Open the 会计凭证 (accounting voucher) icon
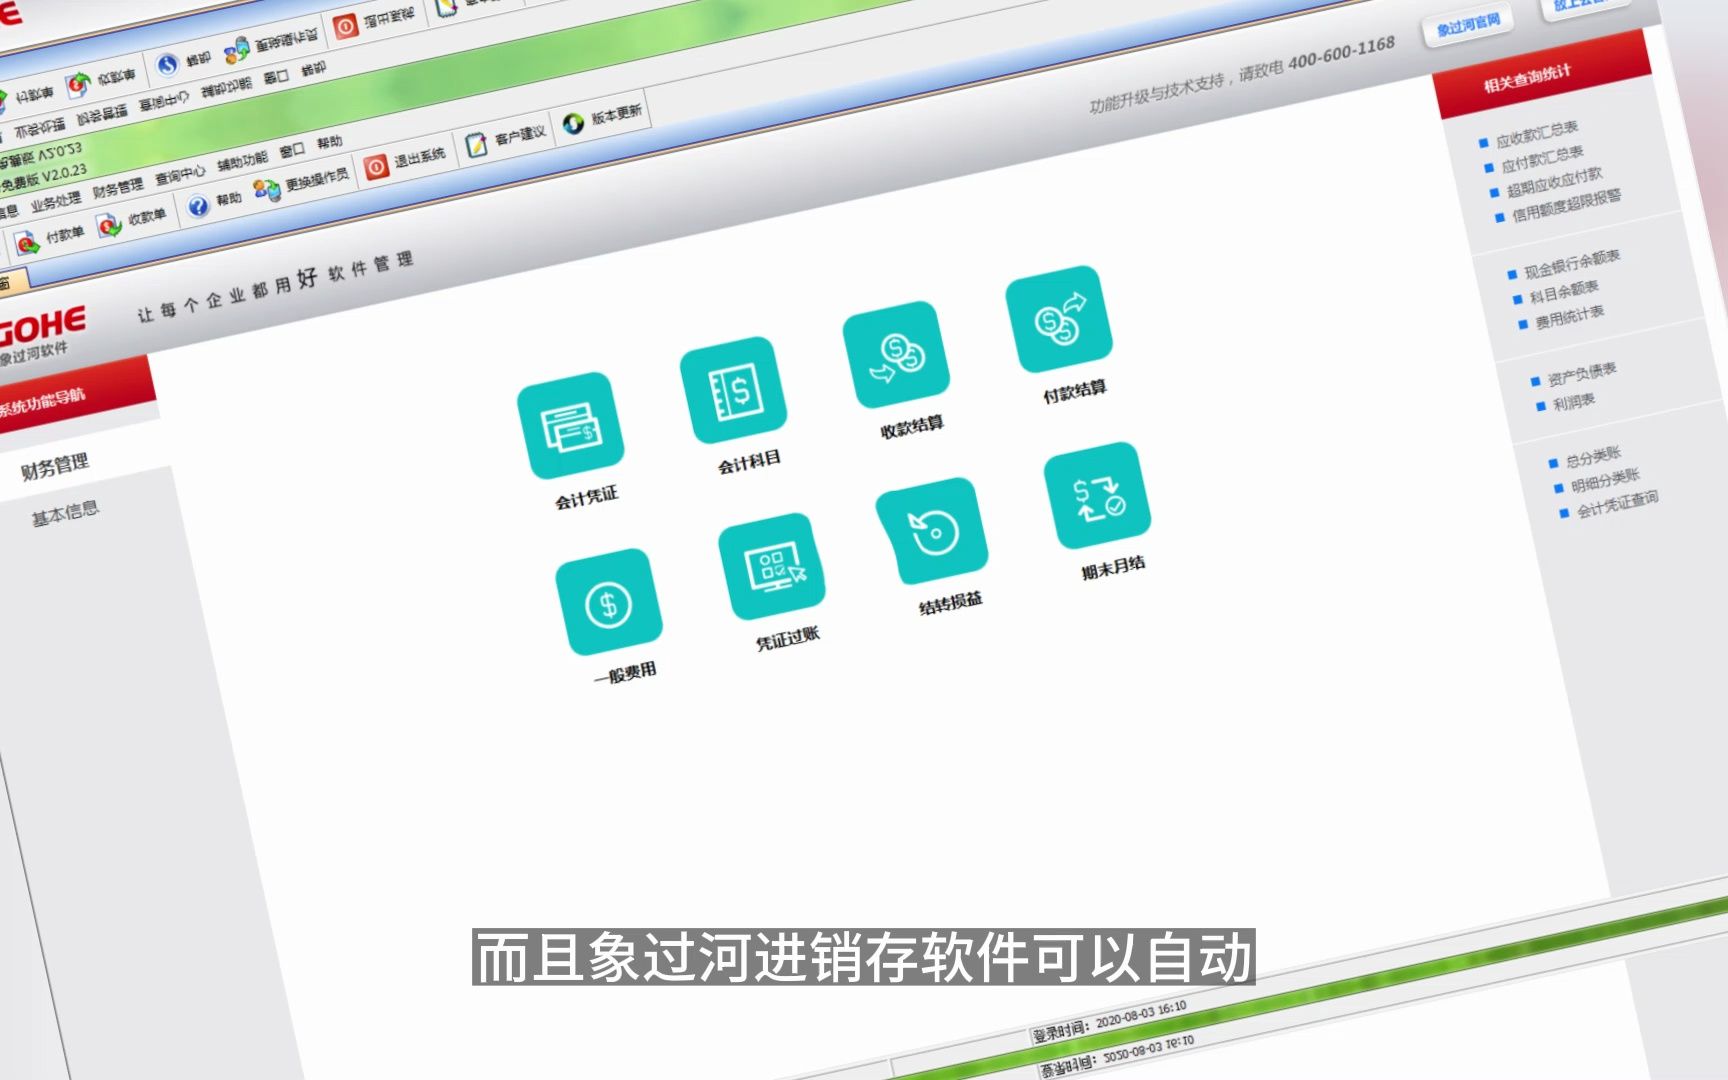Viewport: 1728px width, 1080px height. point(571,425)
